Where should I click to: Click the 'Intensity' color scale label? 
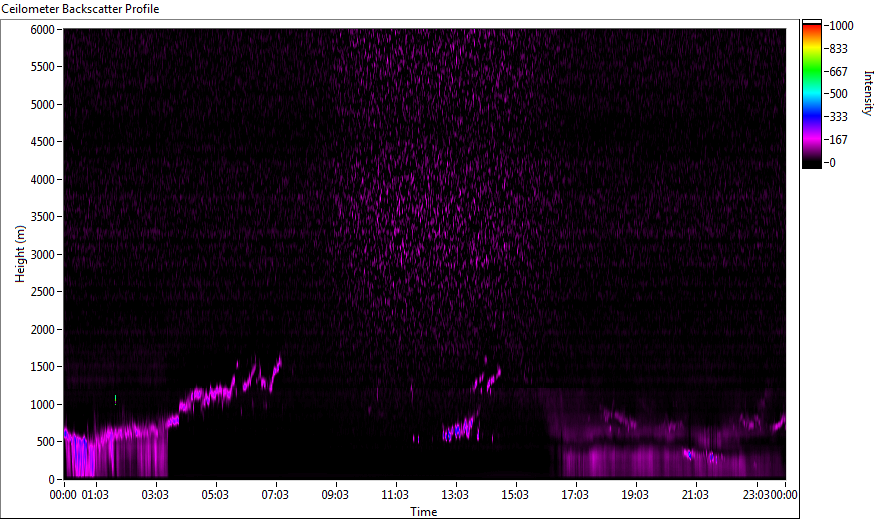point(868,93)
